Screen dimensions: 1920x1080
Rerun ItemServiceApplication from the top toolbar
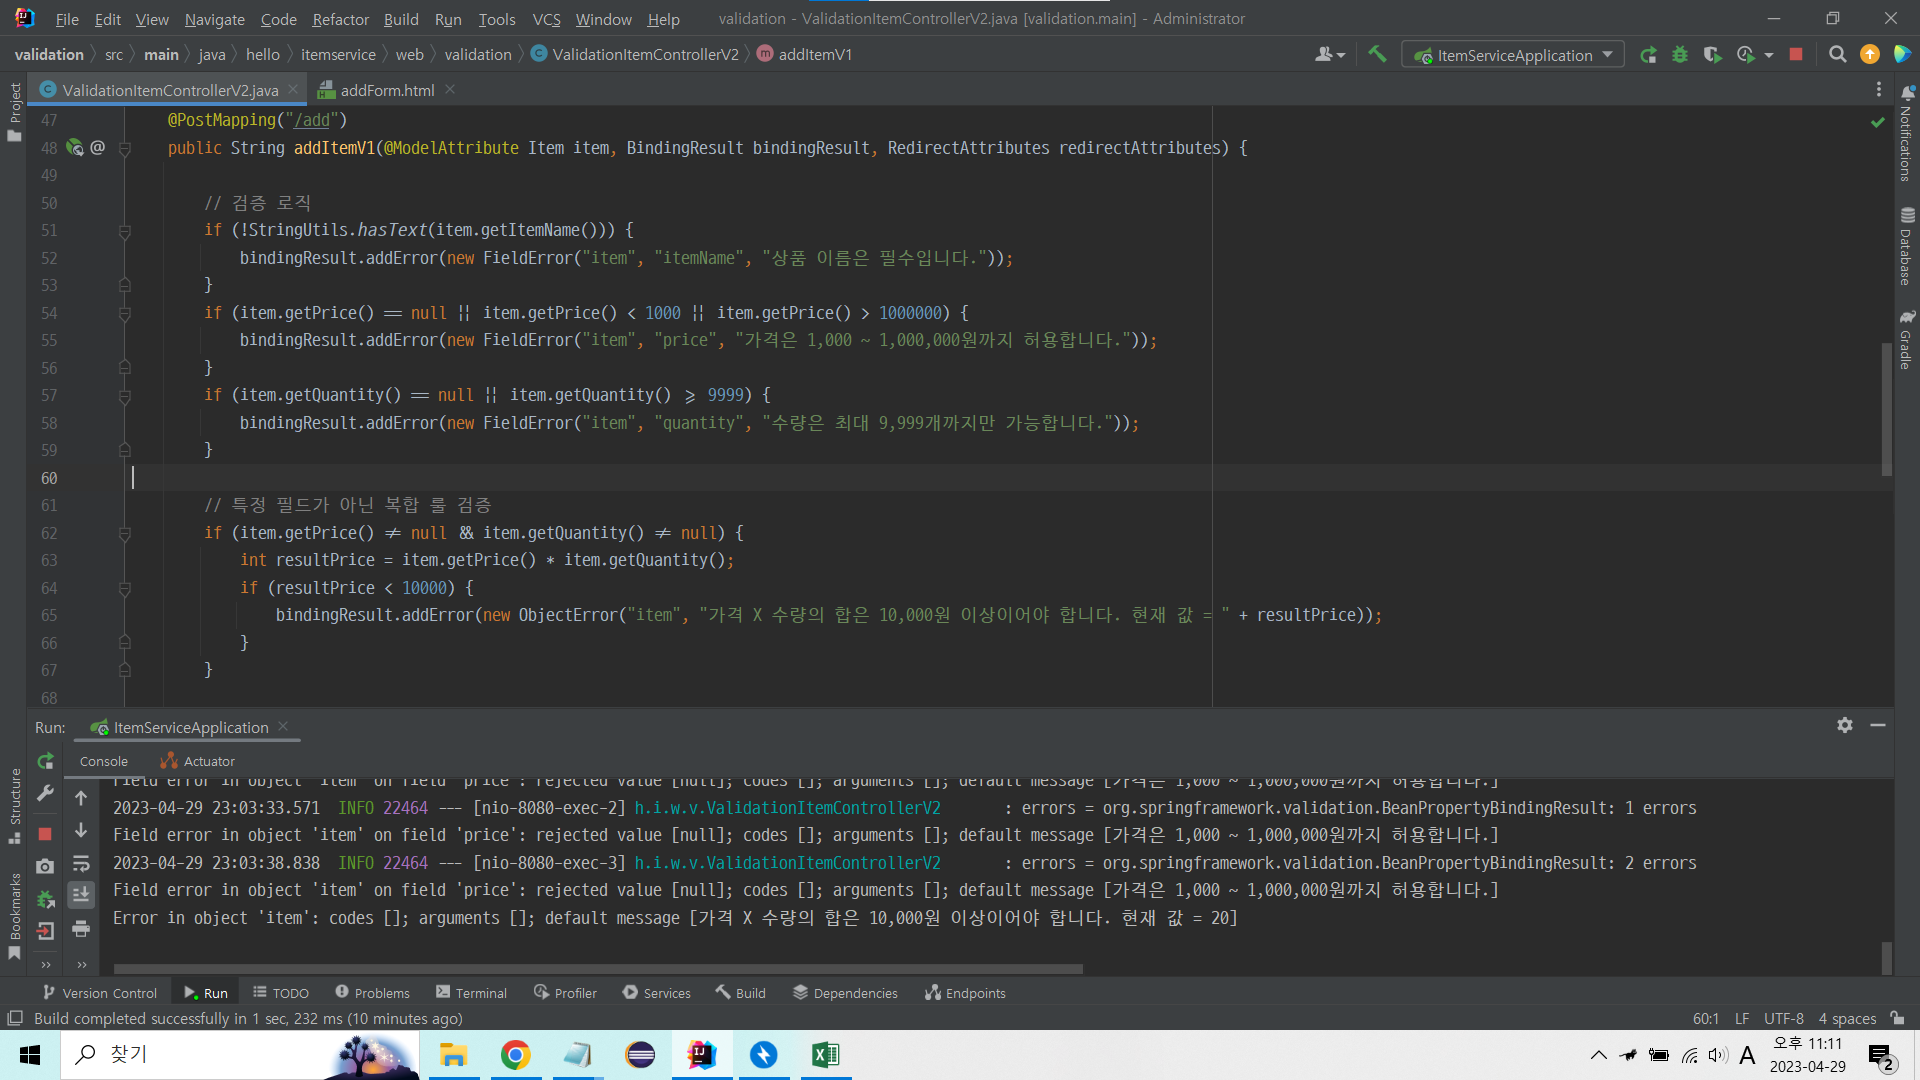pos(1648,55)
